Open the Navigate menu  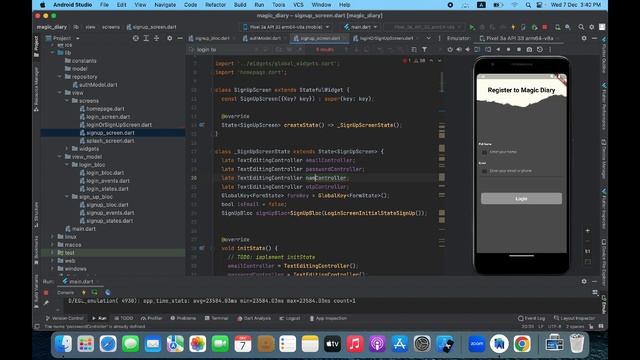165,5
